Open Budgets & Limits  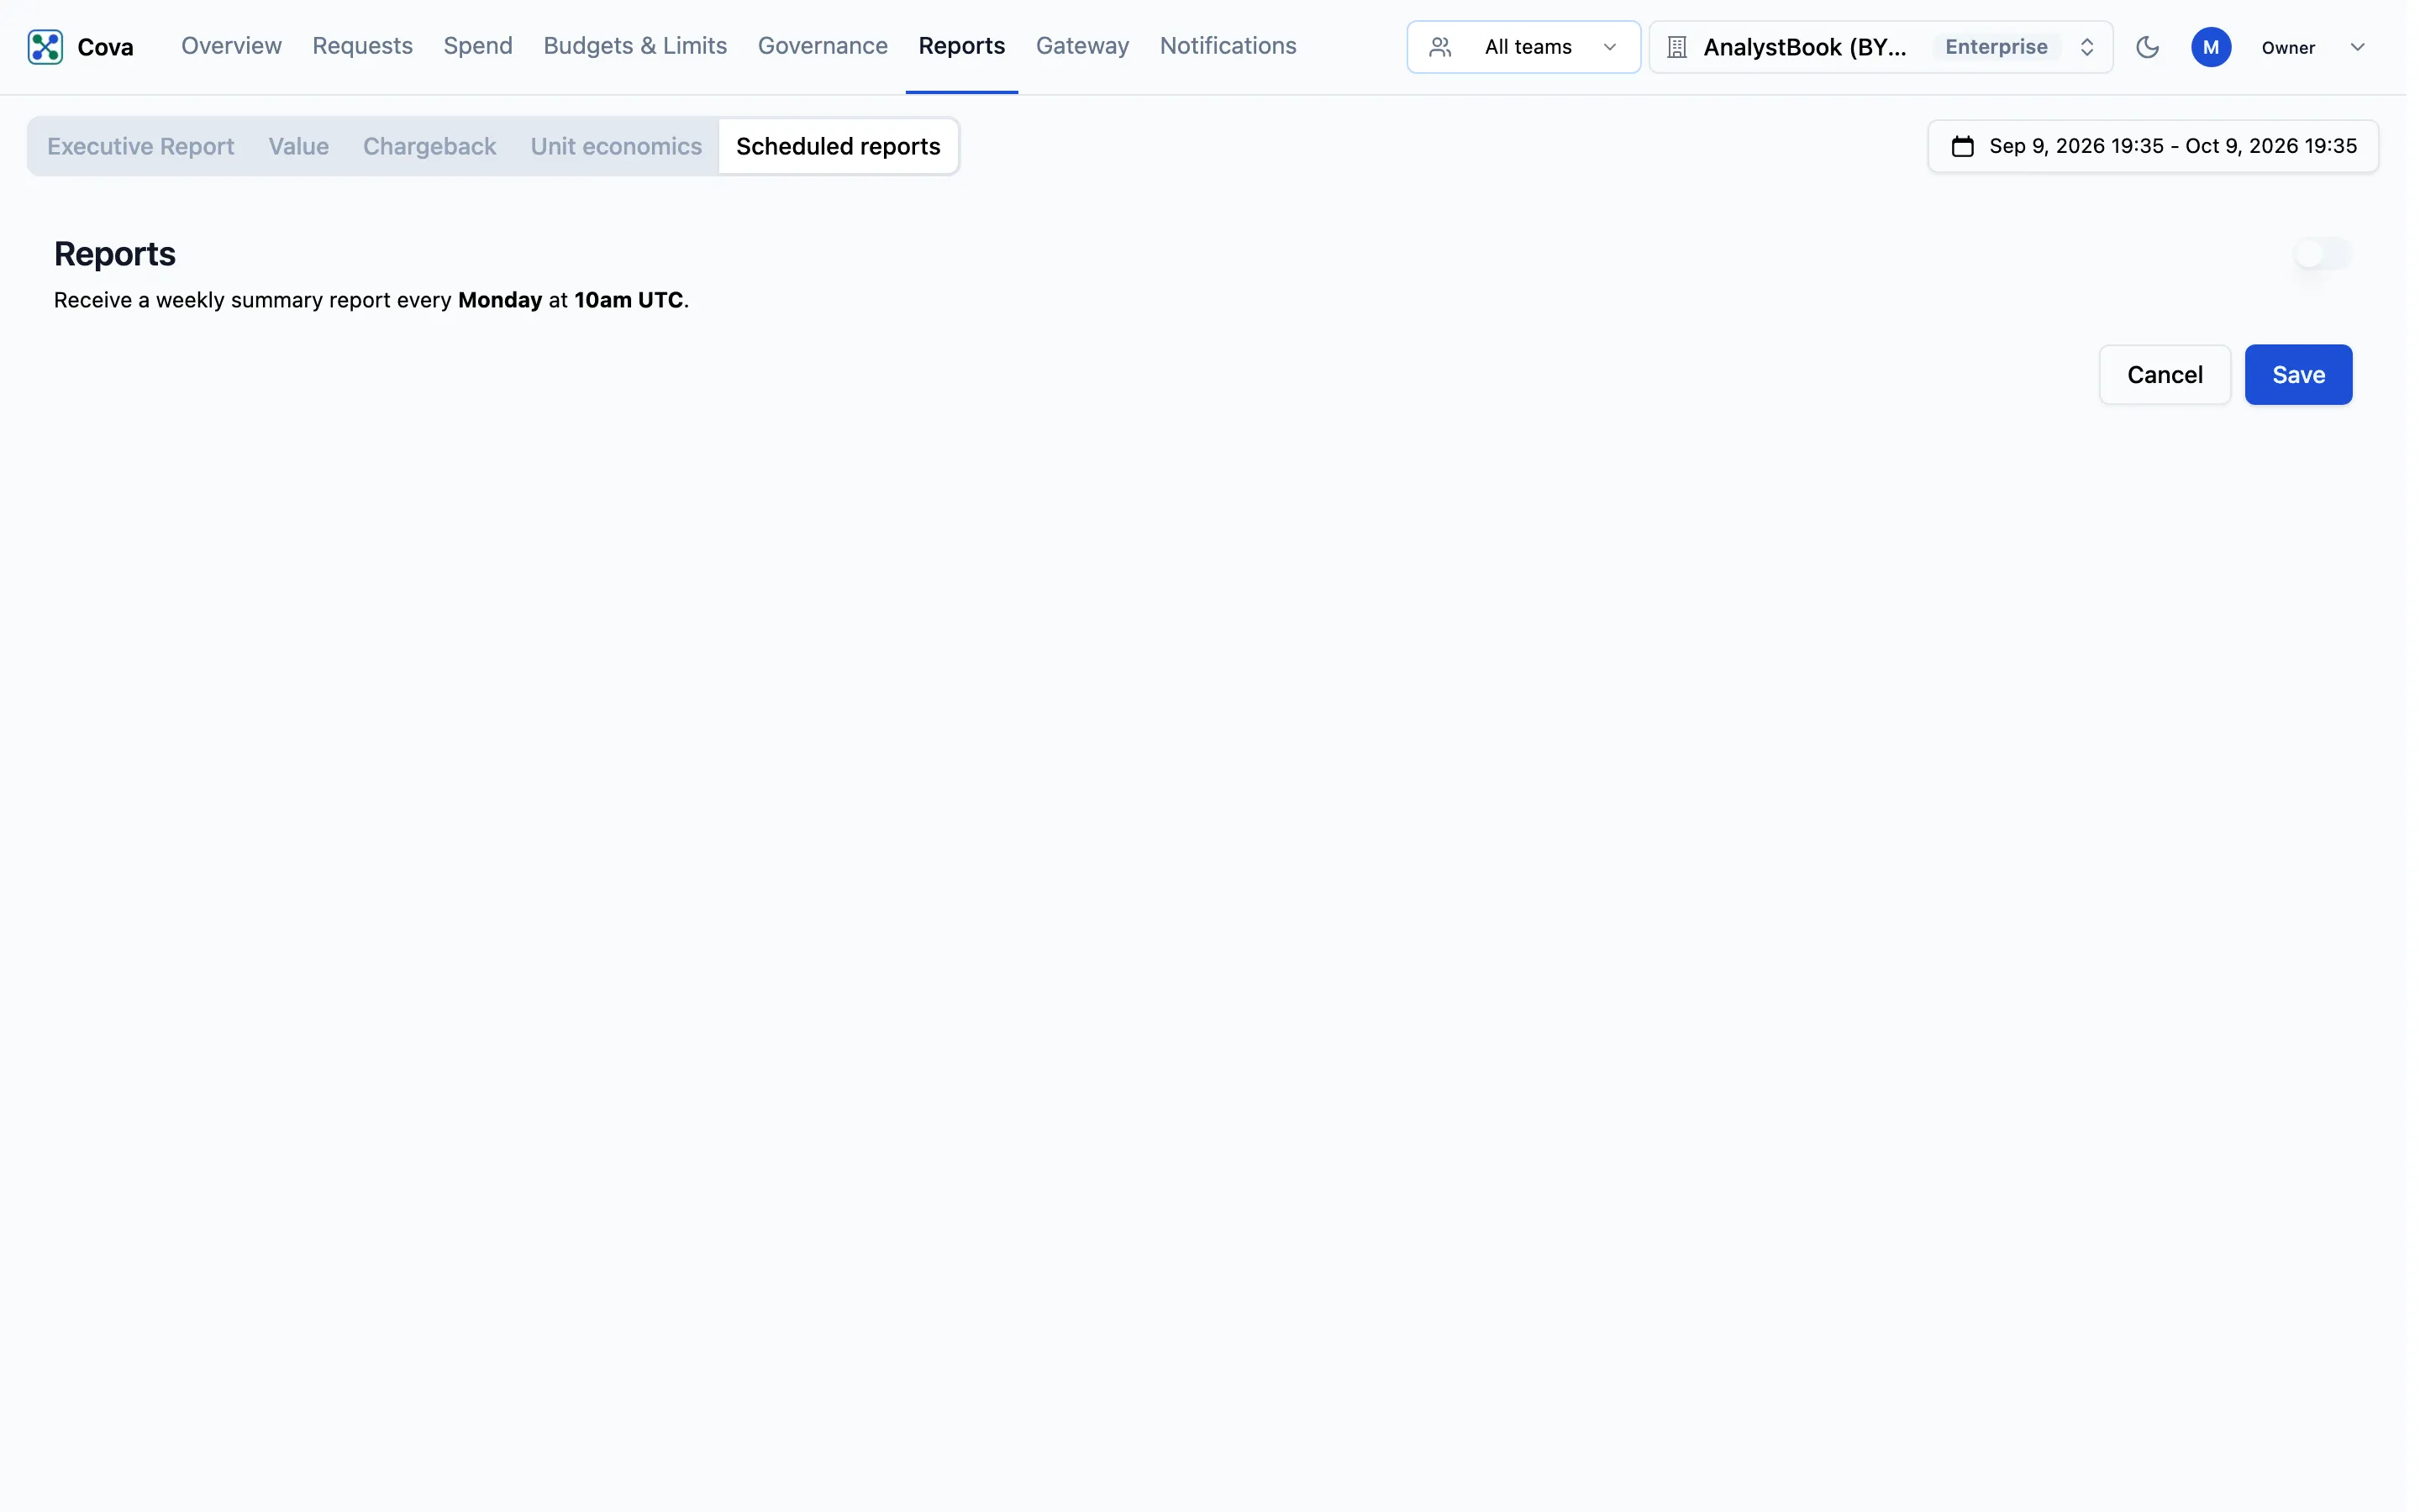point(635,46)
